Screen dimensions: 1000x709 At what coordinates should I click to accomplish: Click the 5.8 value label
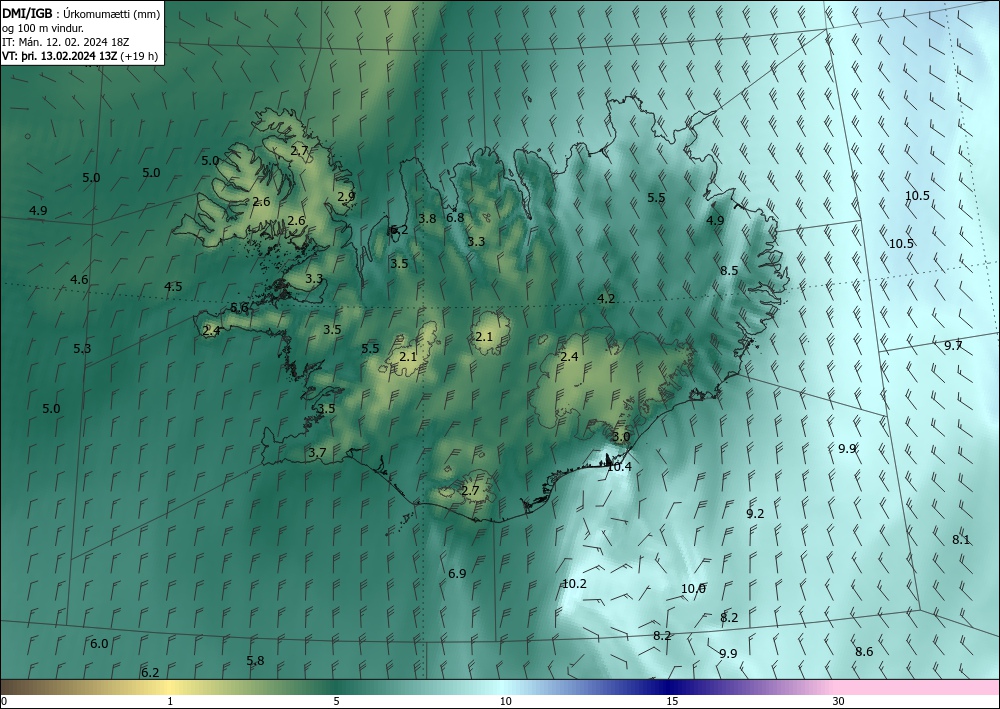pyautogui.click(x=255, y=661)
